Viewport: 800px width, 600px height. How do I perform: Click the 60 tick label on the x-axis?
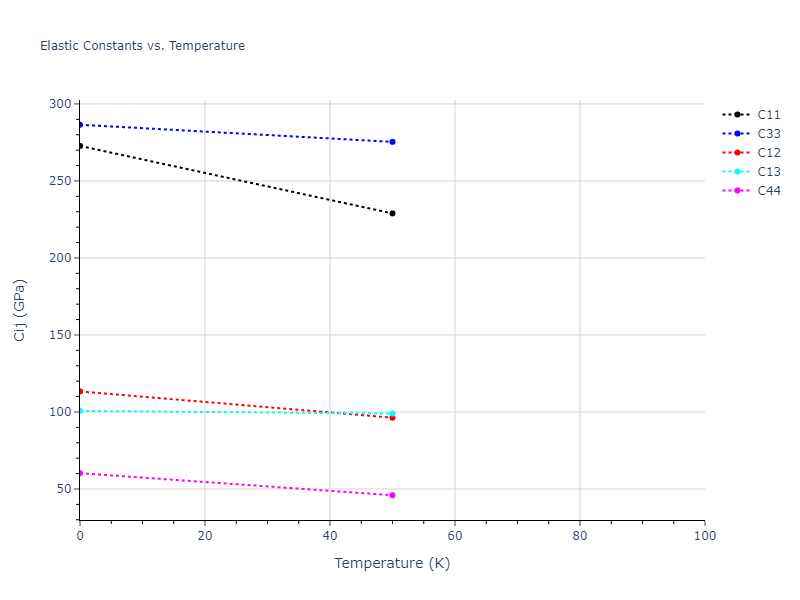pos(455,537)
